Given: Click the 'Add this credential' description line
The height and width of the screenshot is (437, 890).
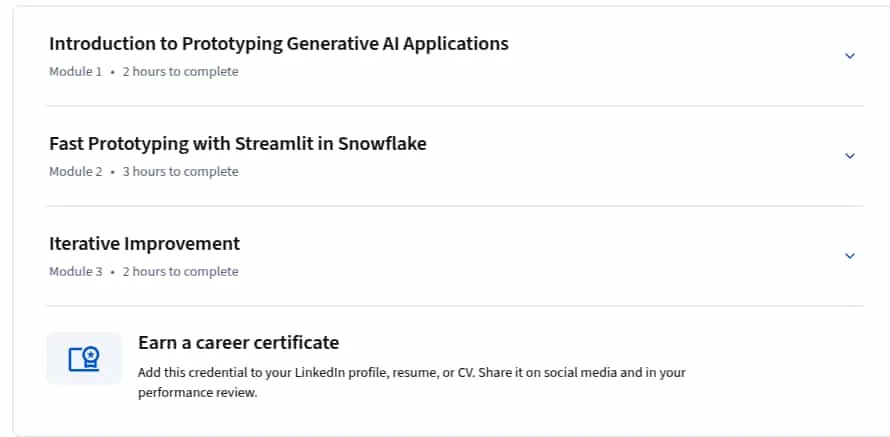Looking at the screenshot, I should pos(412,373).
